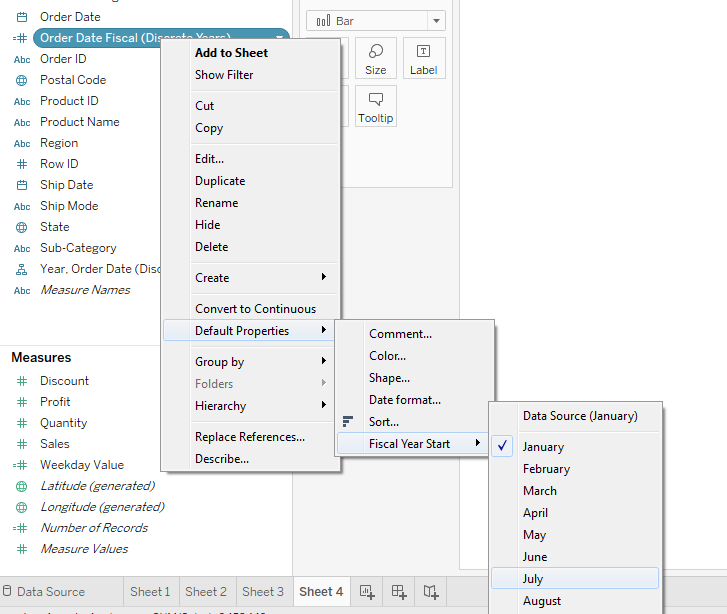The height and width of the screenshot is (614, 727).
Task: Open the Data Source tab
Action: point(50,592)
